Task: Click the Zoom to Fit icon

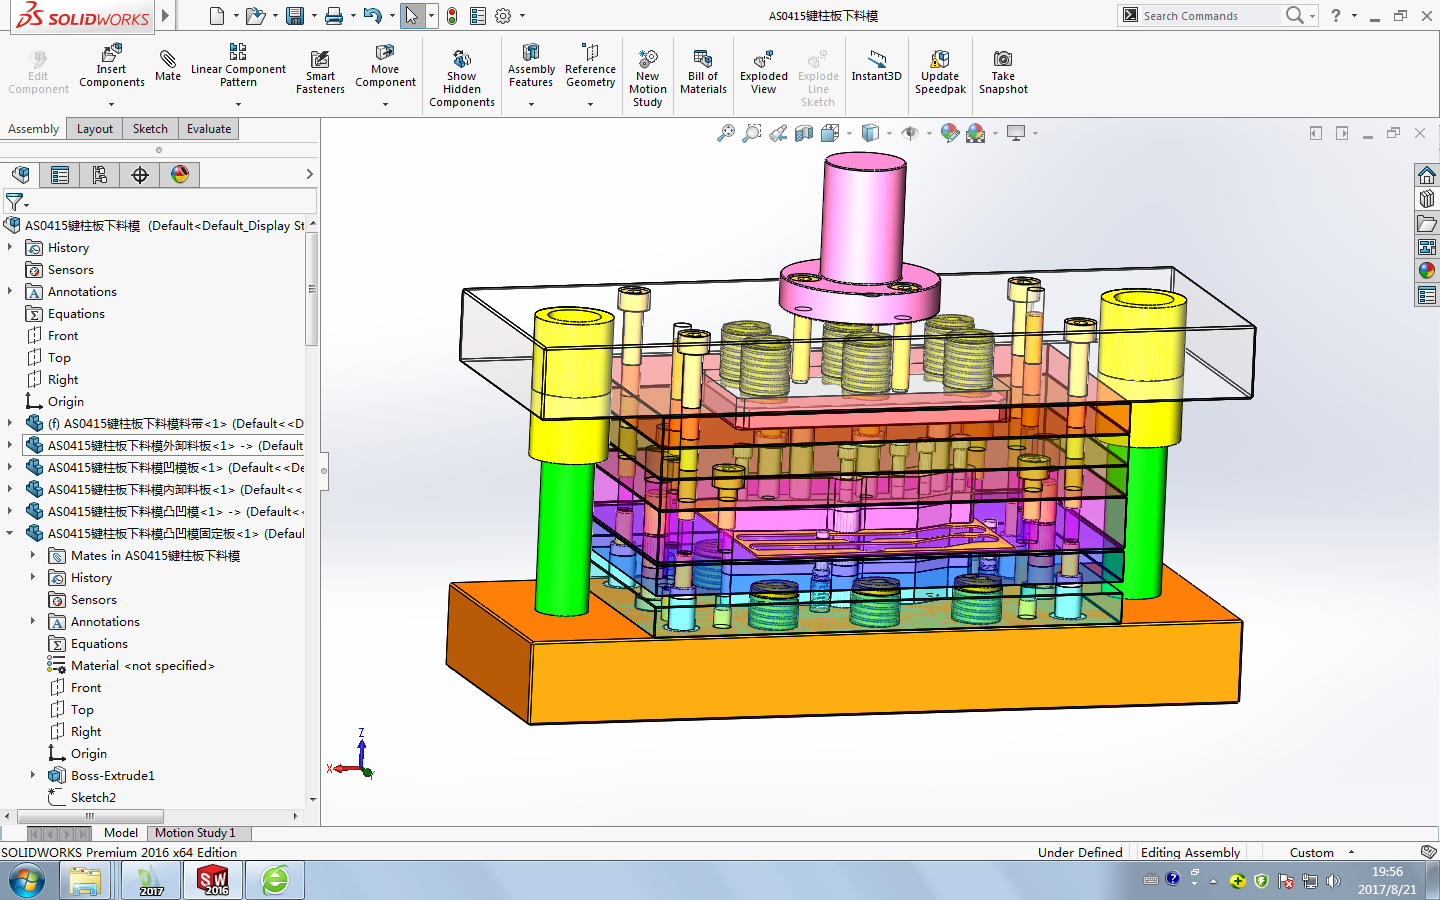Action: (726, 133)
